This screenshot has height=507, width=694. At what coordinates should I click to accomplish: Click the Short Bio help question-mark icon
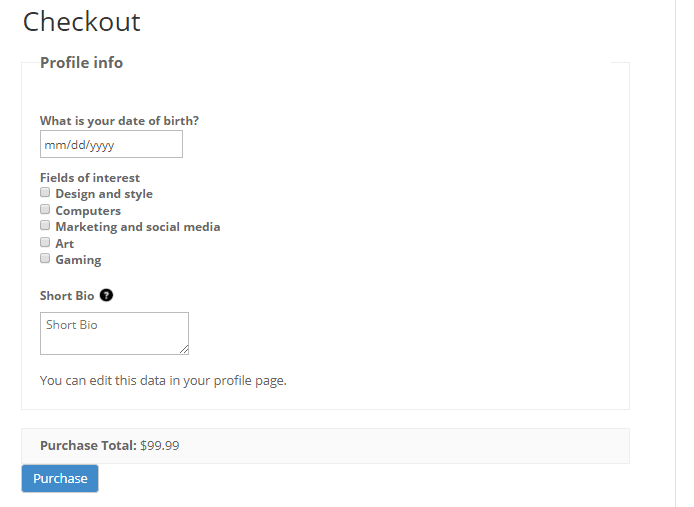(107, 296)
